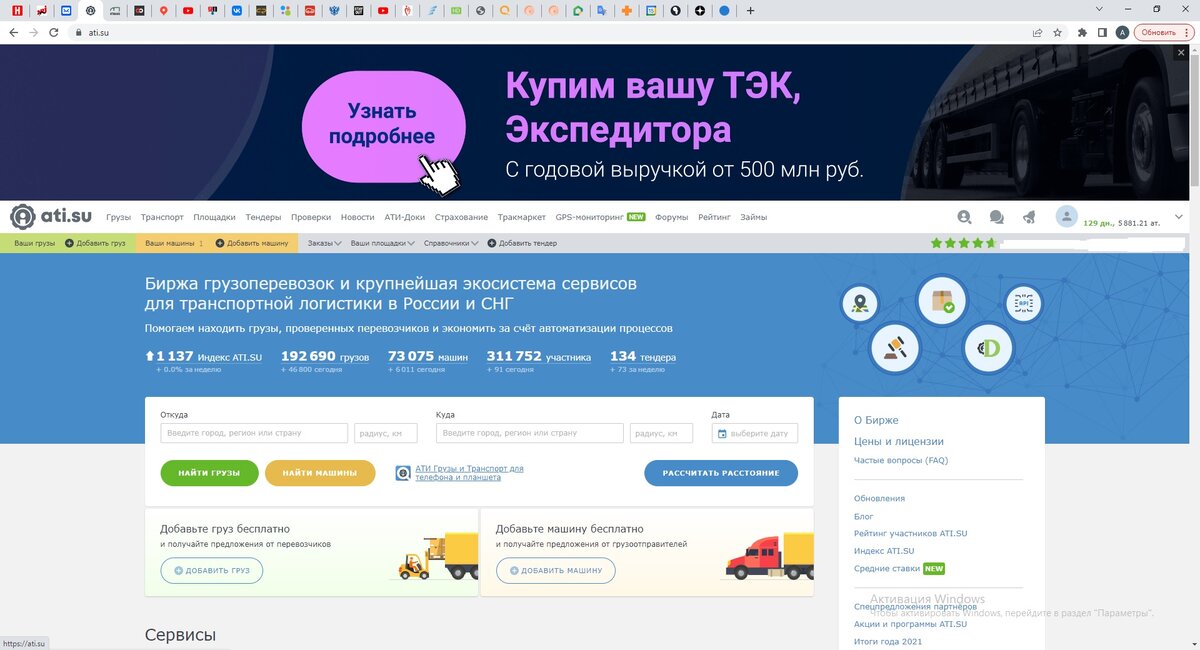Click the map route circle icon
Image resolution: width=1200 pixels, height=650 pixels.
[x=860, y=303]
